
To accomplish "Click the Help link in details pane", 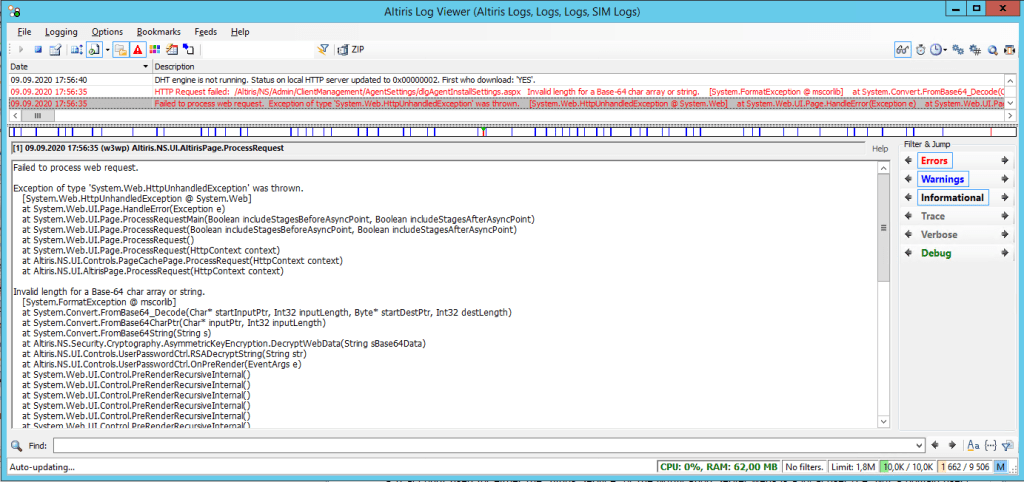I will point(879,148).
